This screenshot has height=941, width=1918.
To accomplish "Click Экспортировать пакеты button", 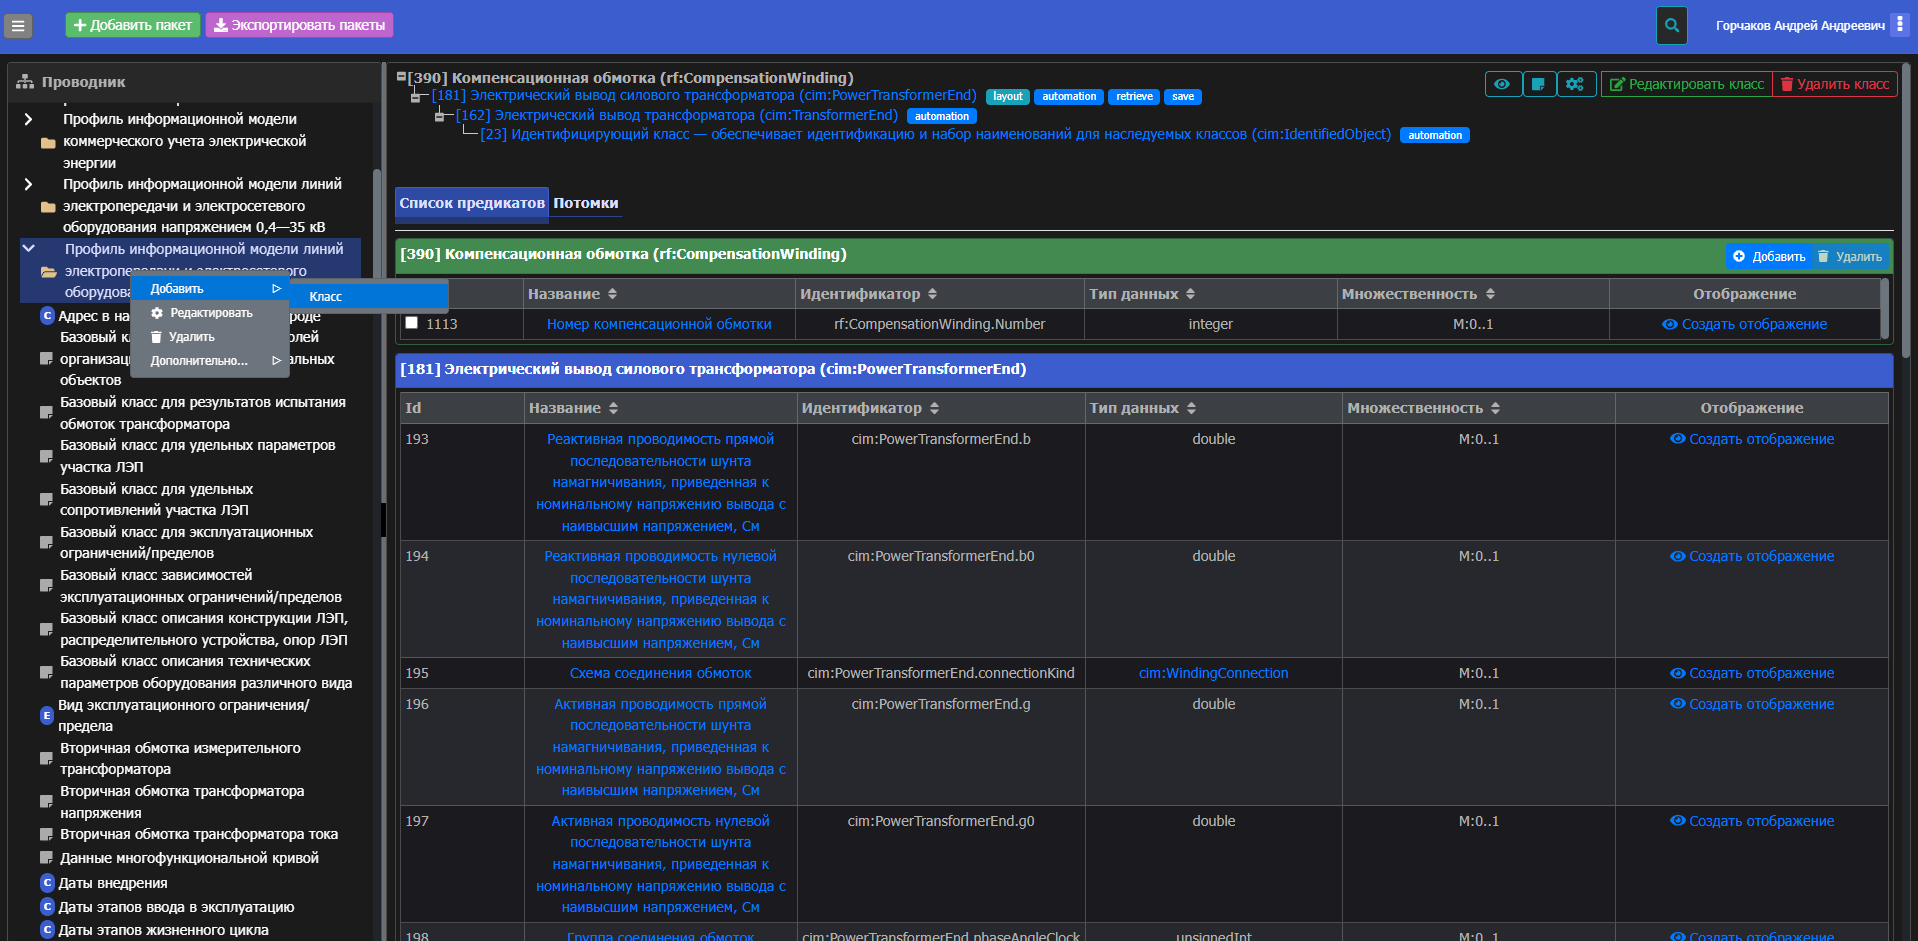I will [299, 25].
